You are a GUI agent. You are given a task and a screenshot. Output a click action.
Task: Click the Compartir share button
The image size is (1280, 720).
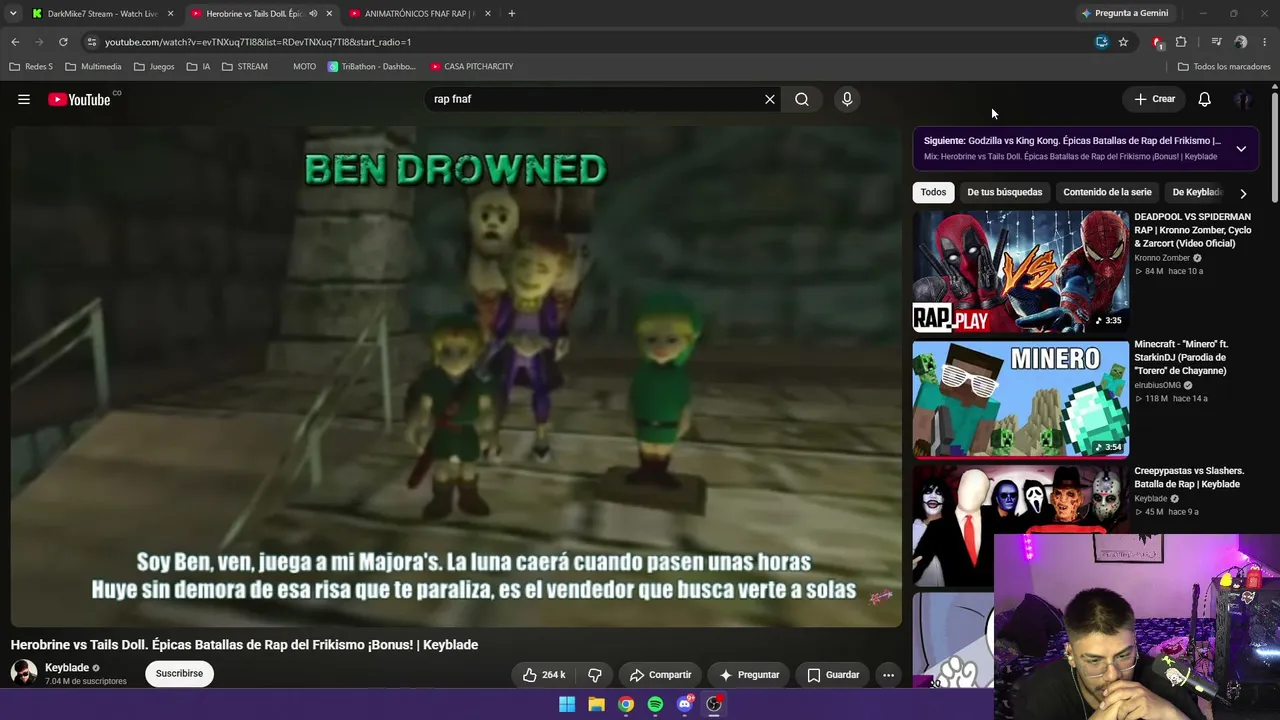click(x=660, y=675)
